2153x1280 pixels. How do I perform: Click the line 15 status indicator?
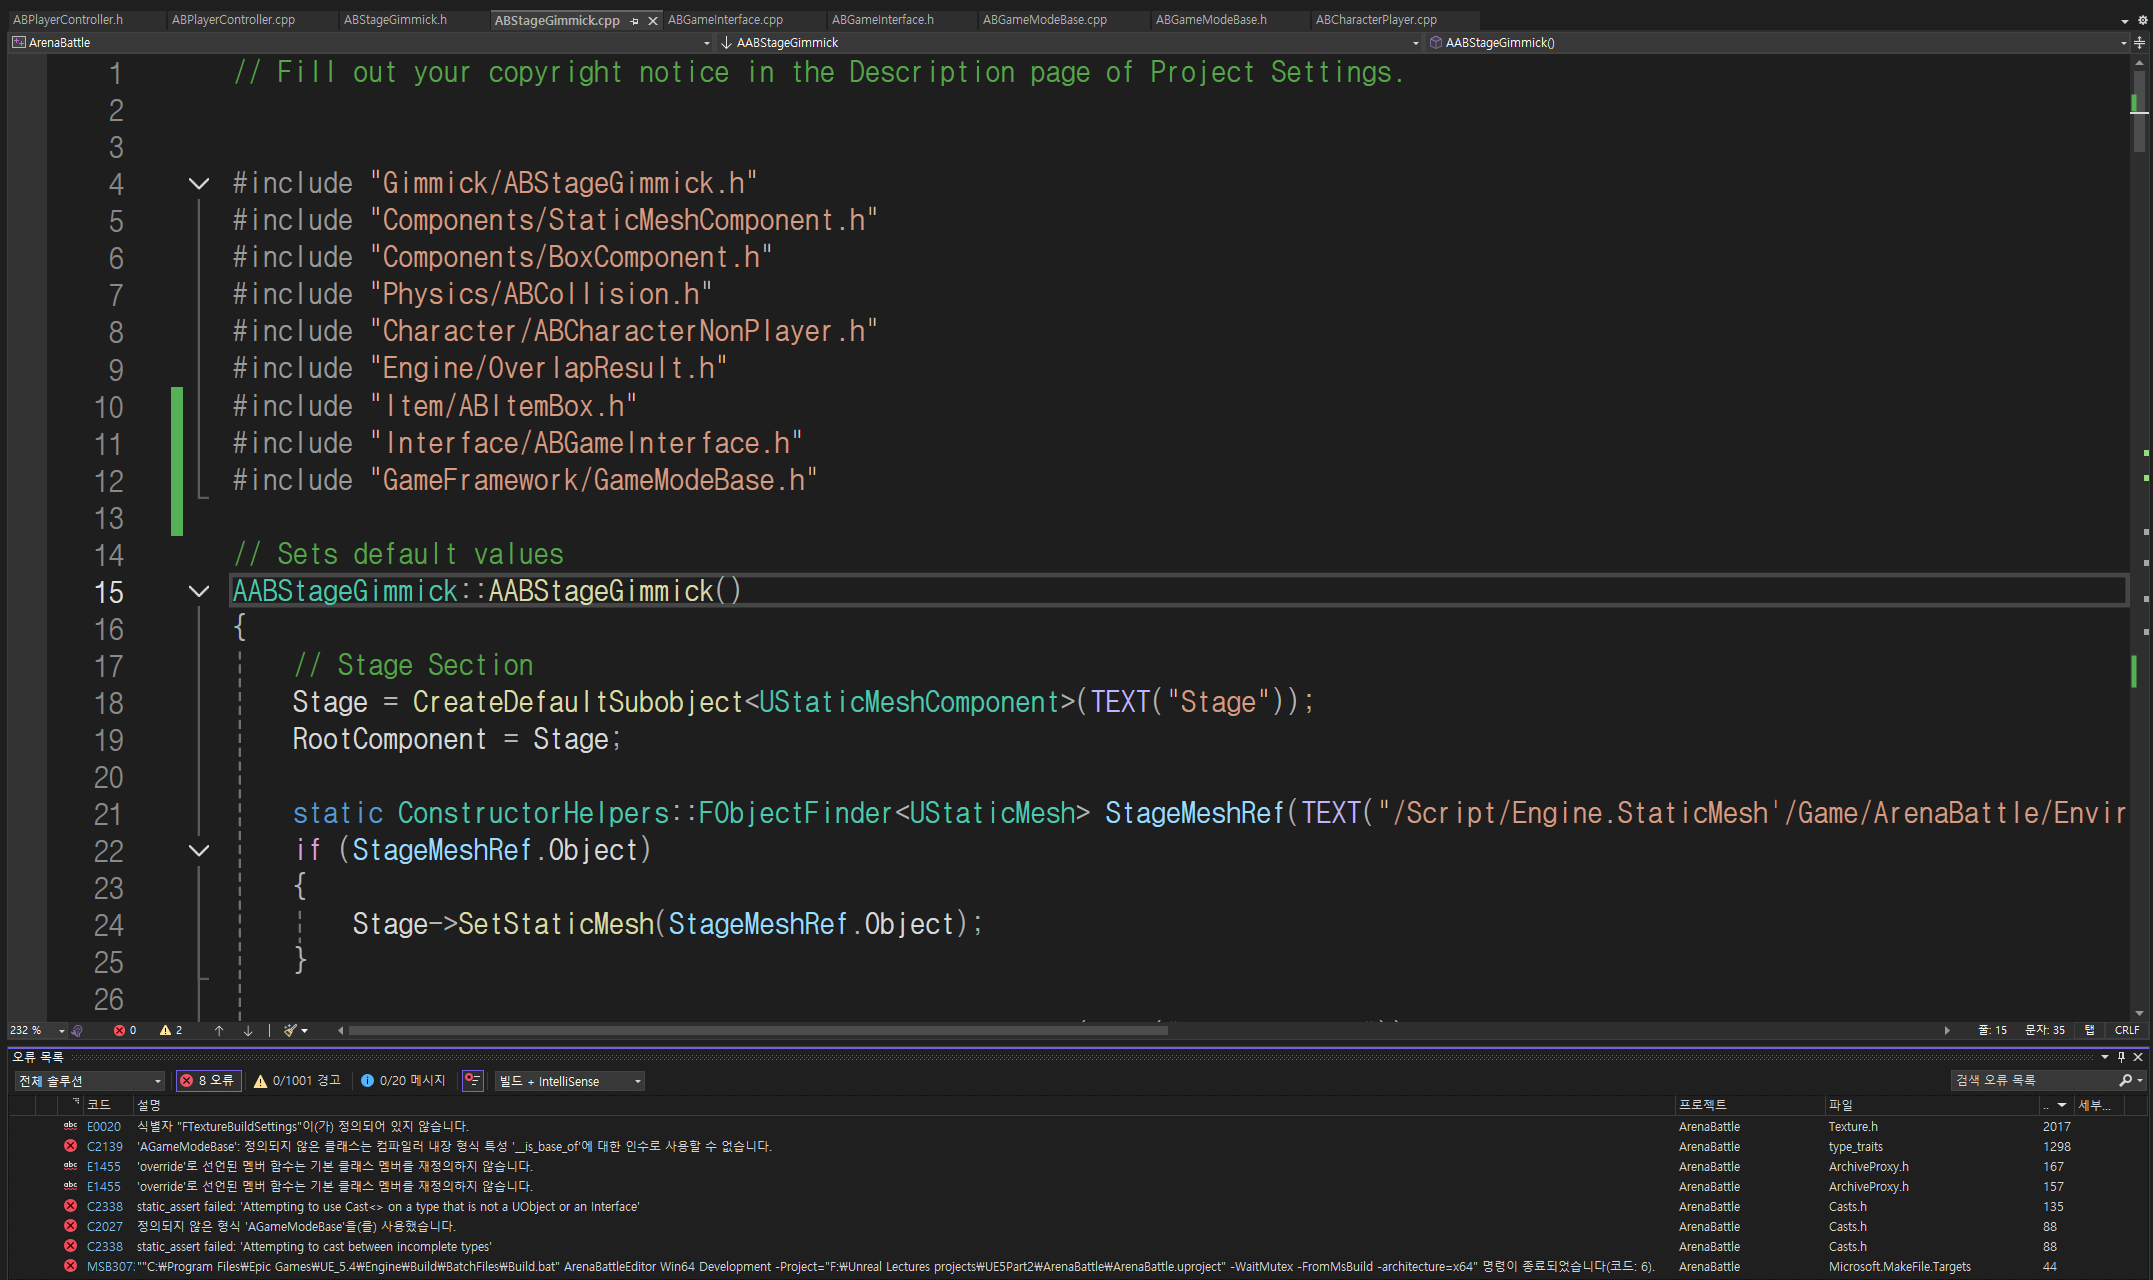click(x=1992, y=1031)
